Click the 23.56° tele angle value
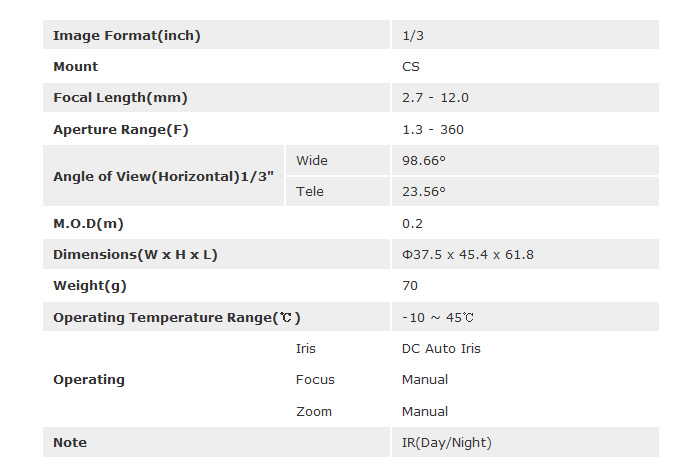The image size is (700, 464). pos(424,192)
